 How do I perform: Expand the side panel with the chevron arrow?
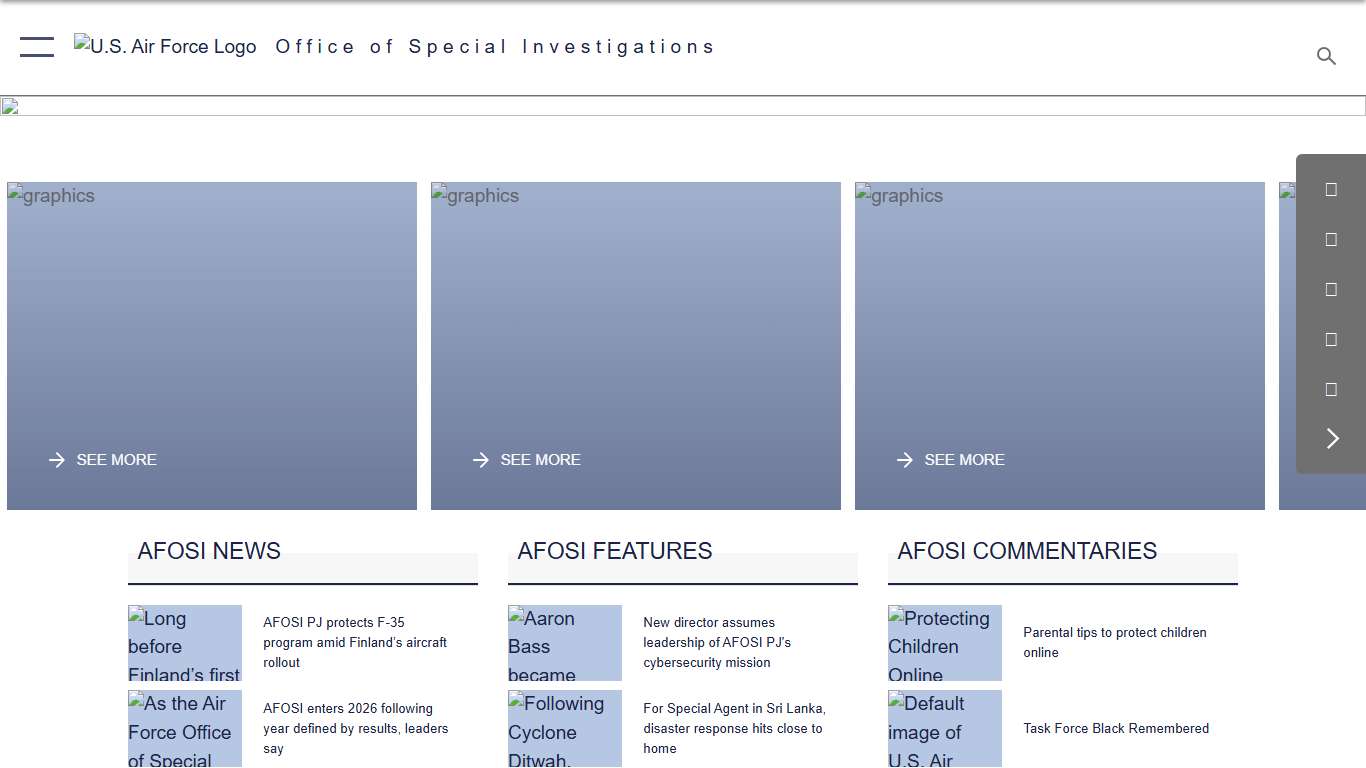click(x=1331, y=439)
